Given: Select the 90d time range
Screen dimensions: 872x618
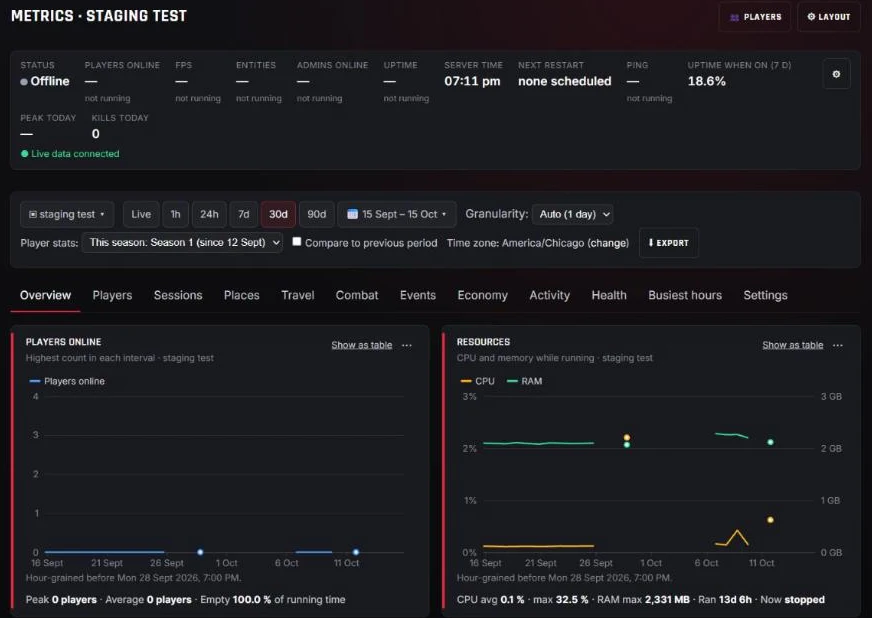Looking at the screenshot, I should [316, 214].
